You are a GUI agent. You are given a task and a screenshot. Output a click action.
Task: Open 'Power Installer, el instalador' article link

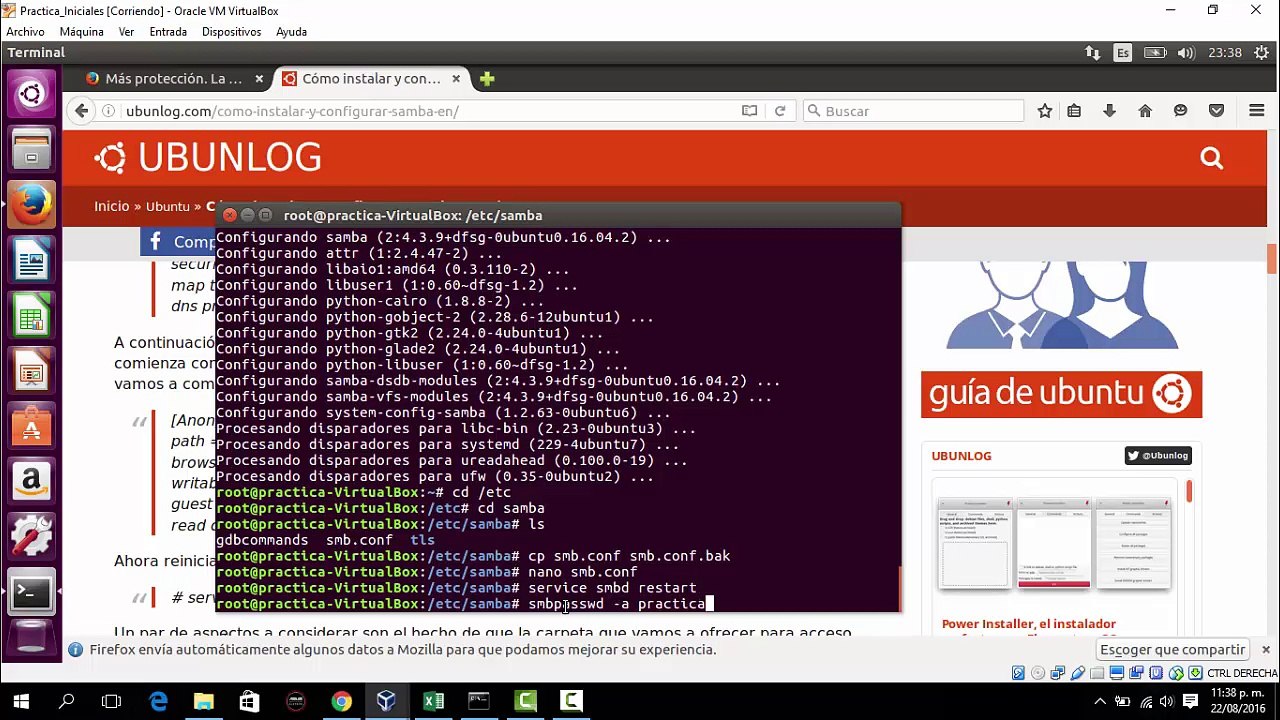click(x=1028, y=624)
